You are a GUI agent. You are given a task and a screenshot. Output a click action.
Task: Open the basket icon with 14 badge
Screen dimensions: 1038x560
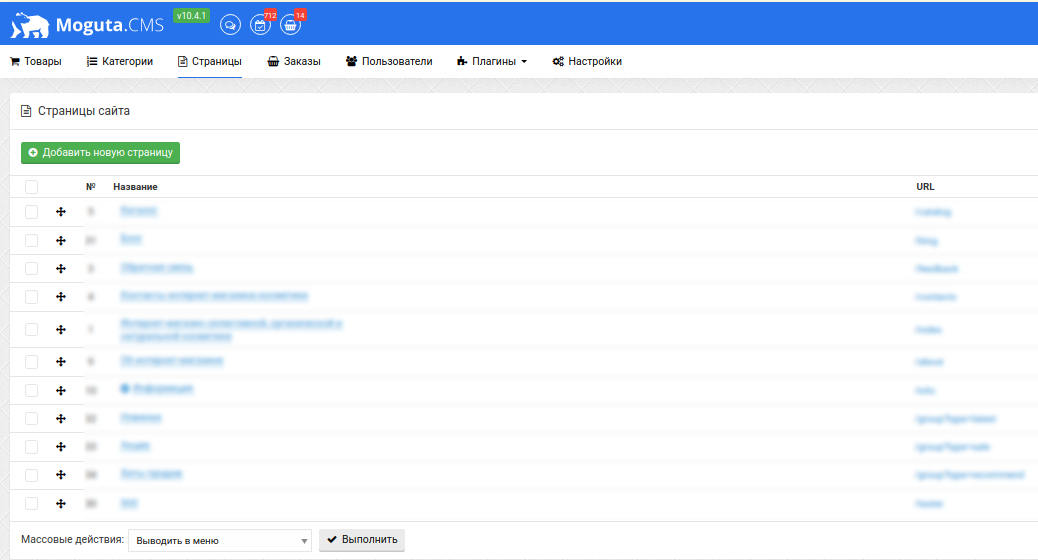point(290,25)
